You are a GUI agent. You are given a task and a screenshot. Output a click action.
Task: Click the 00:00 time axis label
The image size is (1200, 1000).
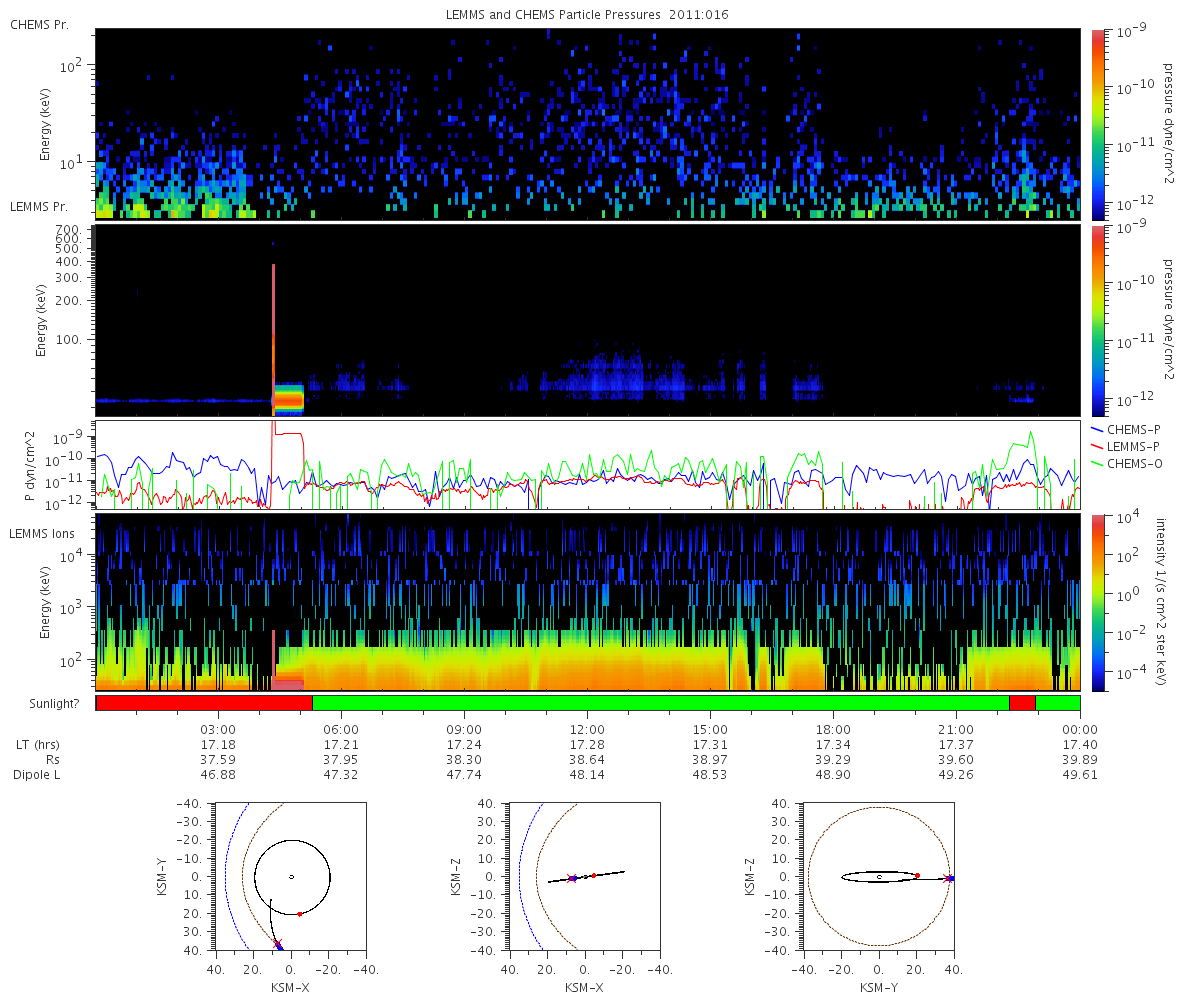click(1080, 729)
